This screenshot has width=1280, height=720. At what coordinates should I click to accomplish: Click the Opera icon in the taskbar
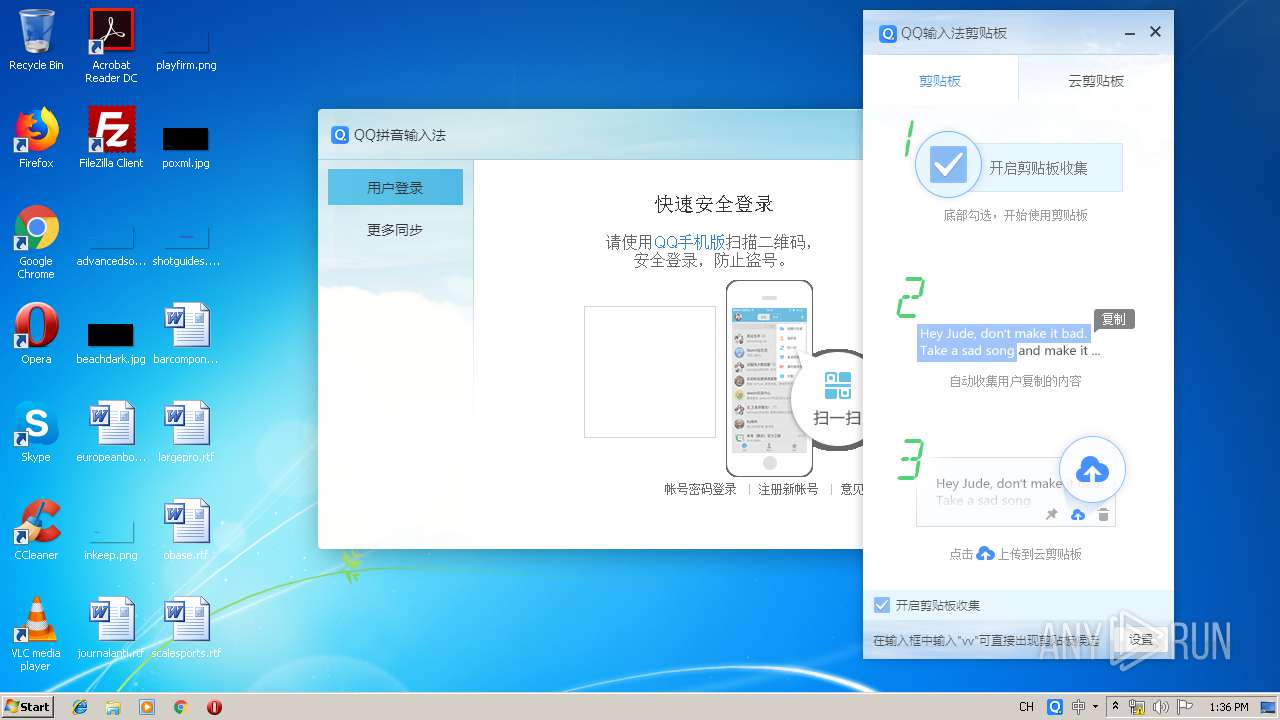pyautogui.click(x=214, y=707)
